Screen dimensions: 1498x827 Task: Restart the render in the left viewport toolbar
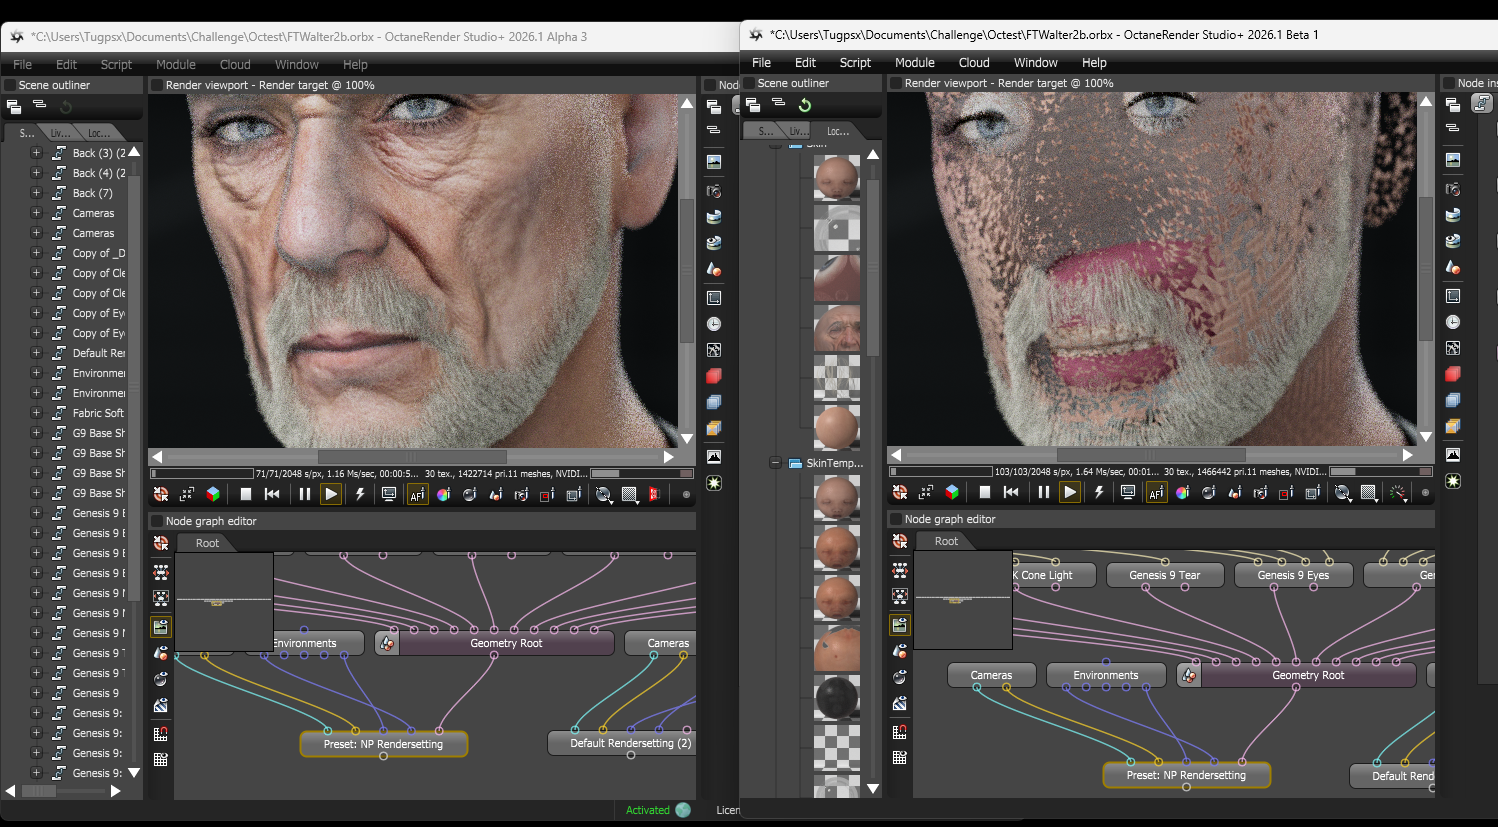tap(272, 494)
